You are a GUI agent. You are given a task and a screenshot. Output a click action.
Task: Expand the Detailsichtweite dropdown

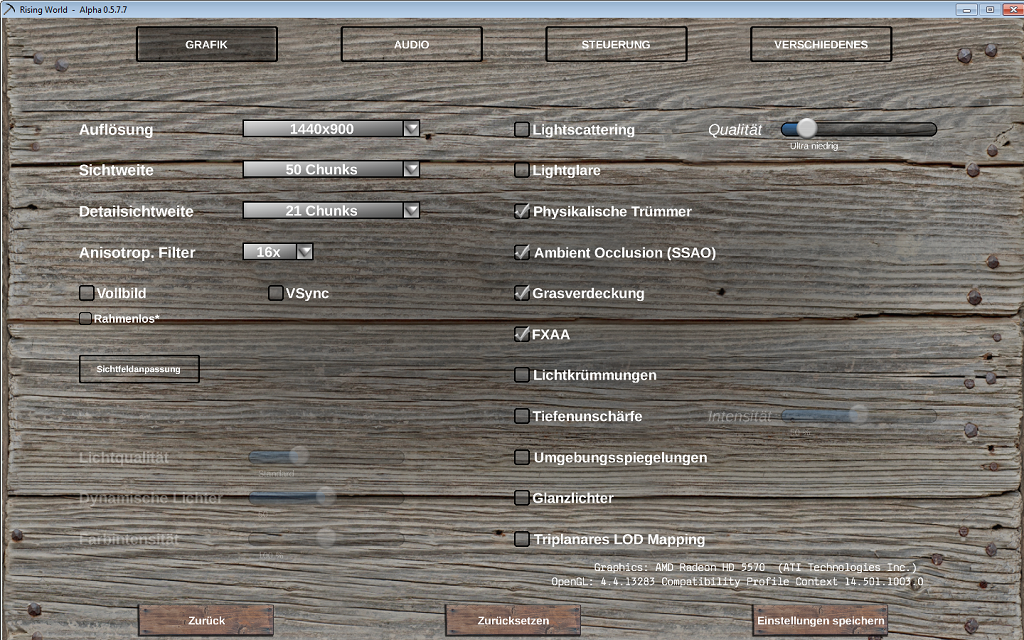coord(411,211)
